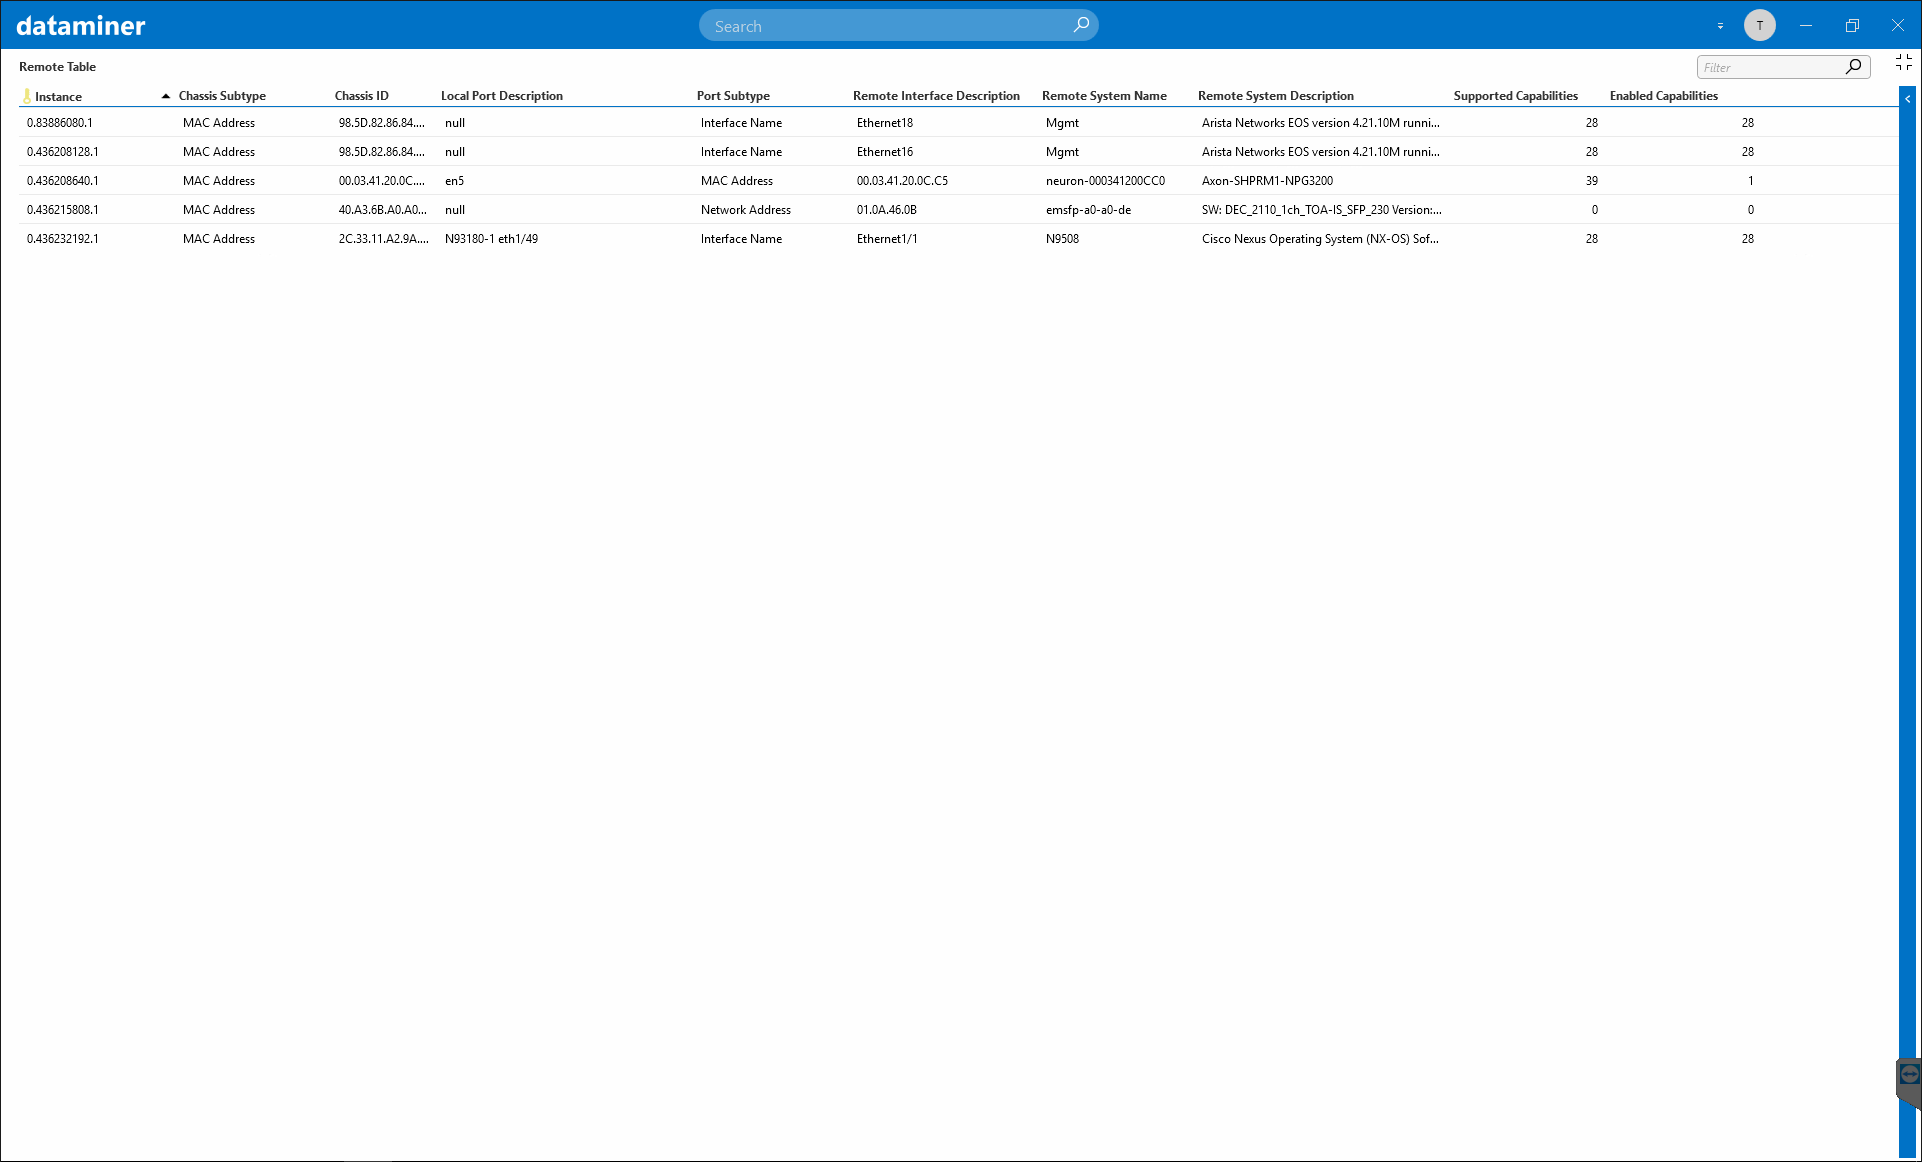Open the user avatar T menu
Viewport: 1922px width, 1162px height.
(1760, 25)
